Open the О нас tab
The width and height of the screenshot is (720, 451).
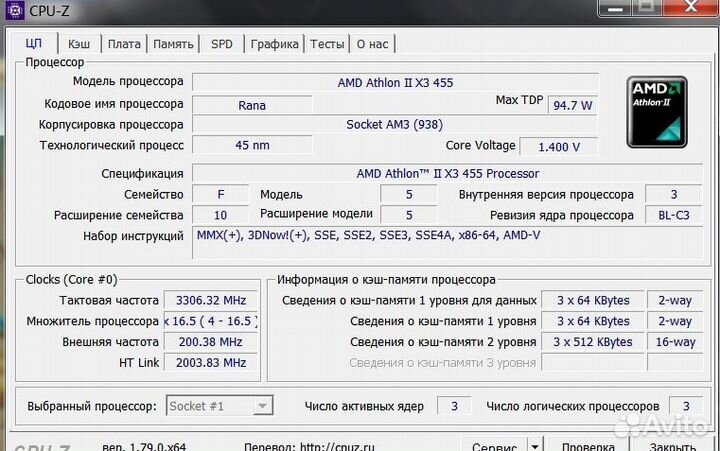coord(372,44)
